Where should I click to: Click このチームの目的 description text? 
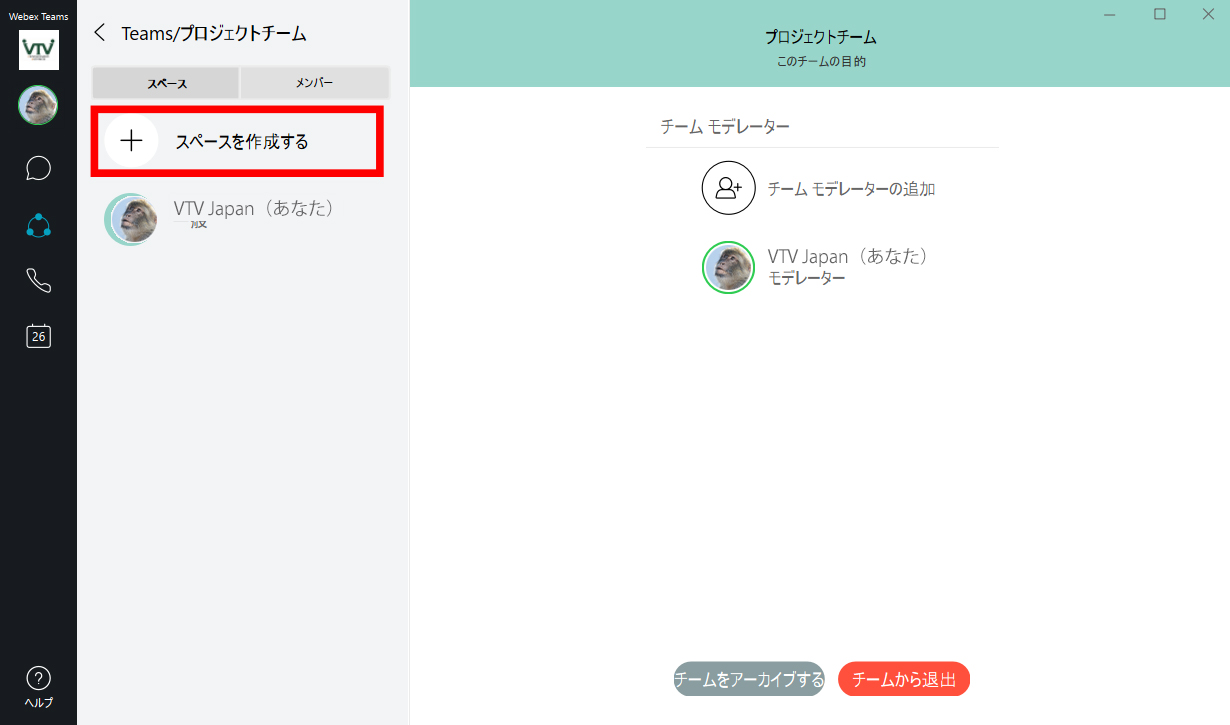click(820, 62)
